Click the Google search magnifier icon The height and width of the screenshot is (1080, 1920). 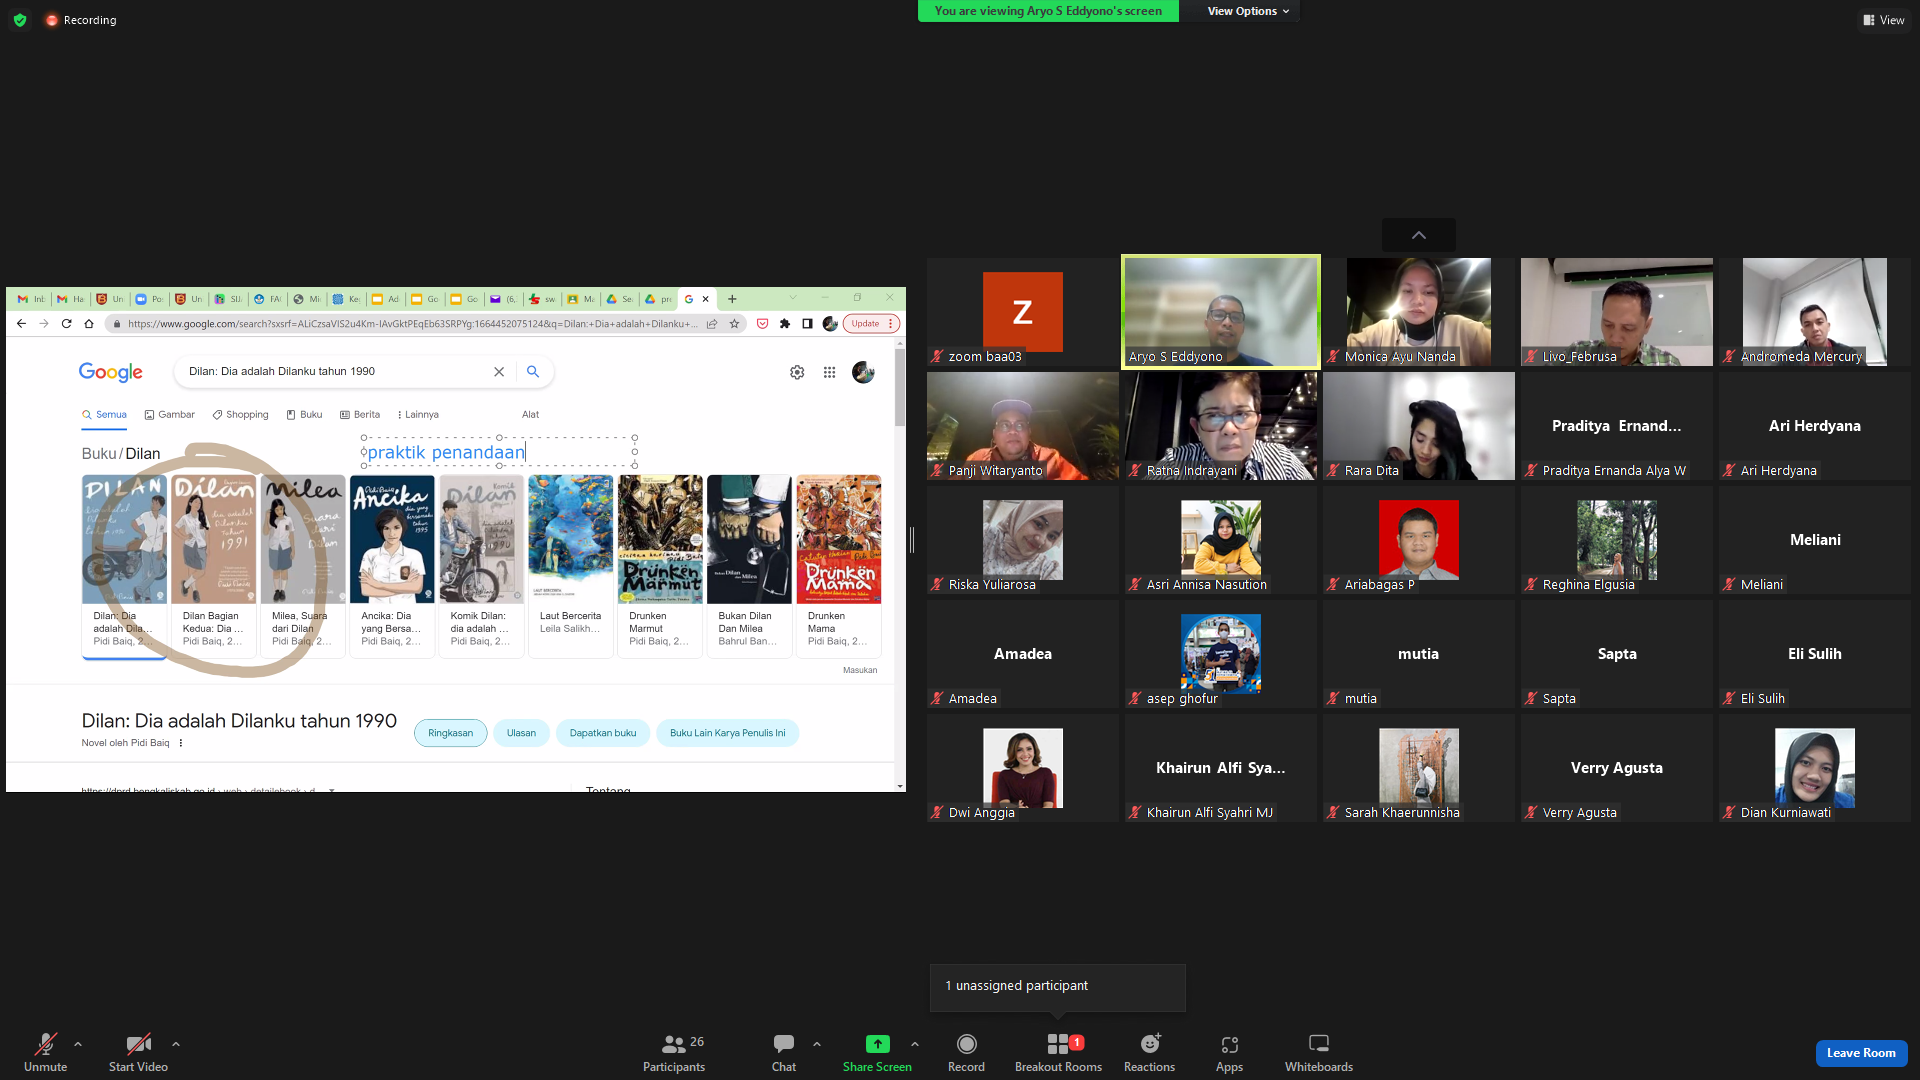click(533, 371)
